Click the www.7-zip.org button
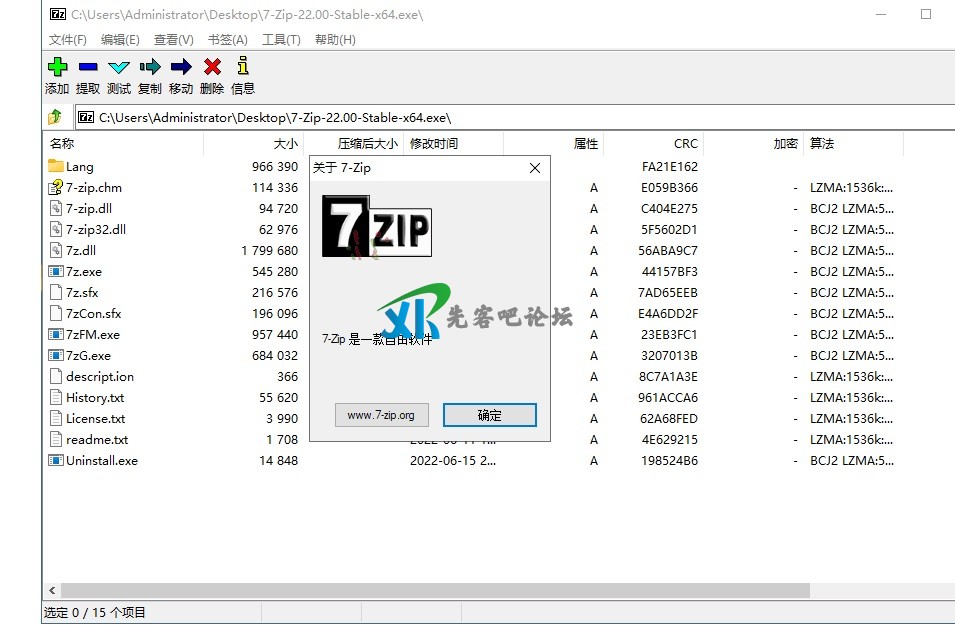The height and width of the screenshot is (625, 955). [381, 415]
